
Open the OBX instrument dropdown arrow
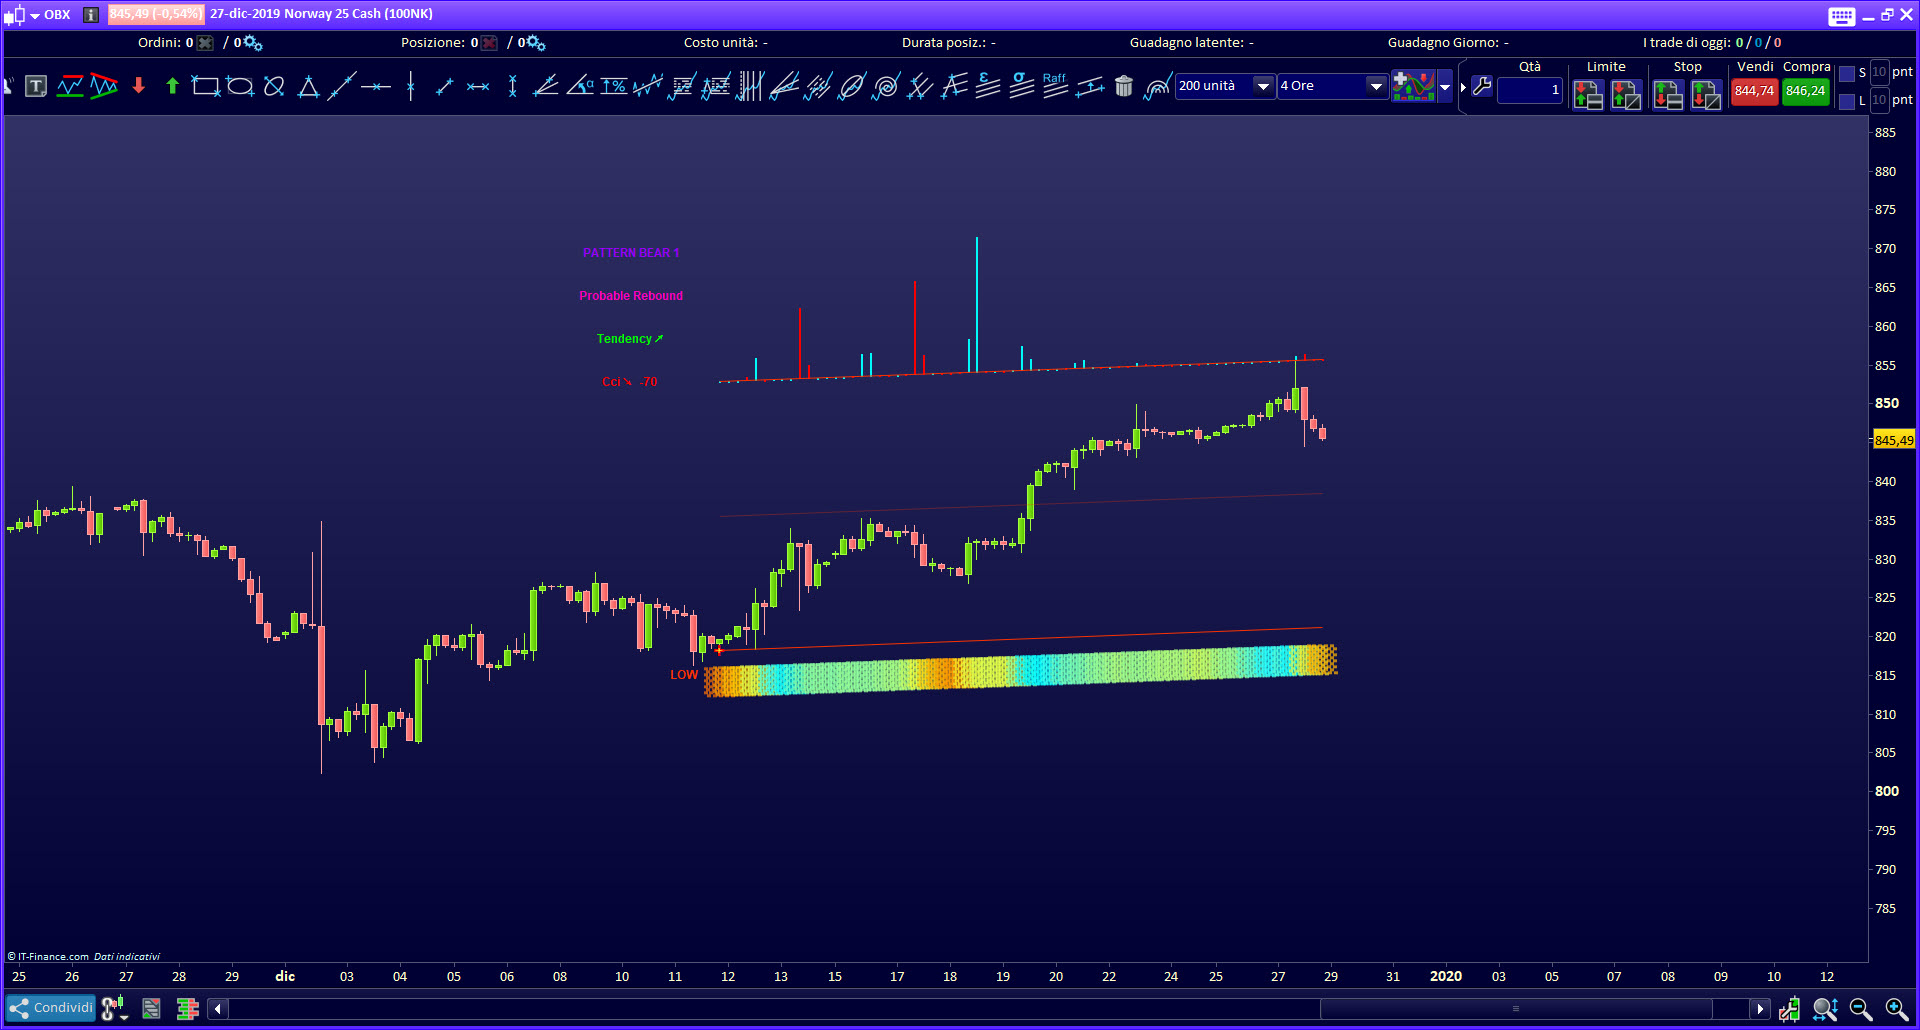click(35, 15)
